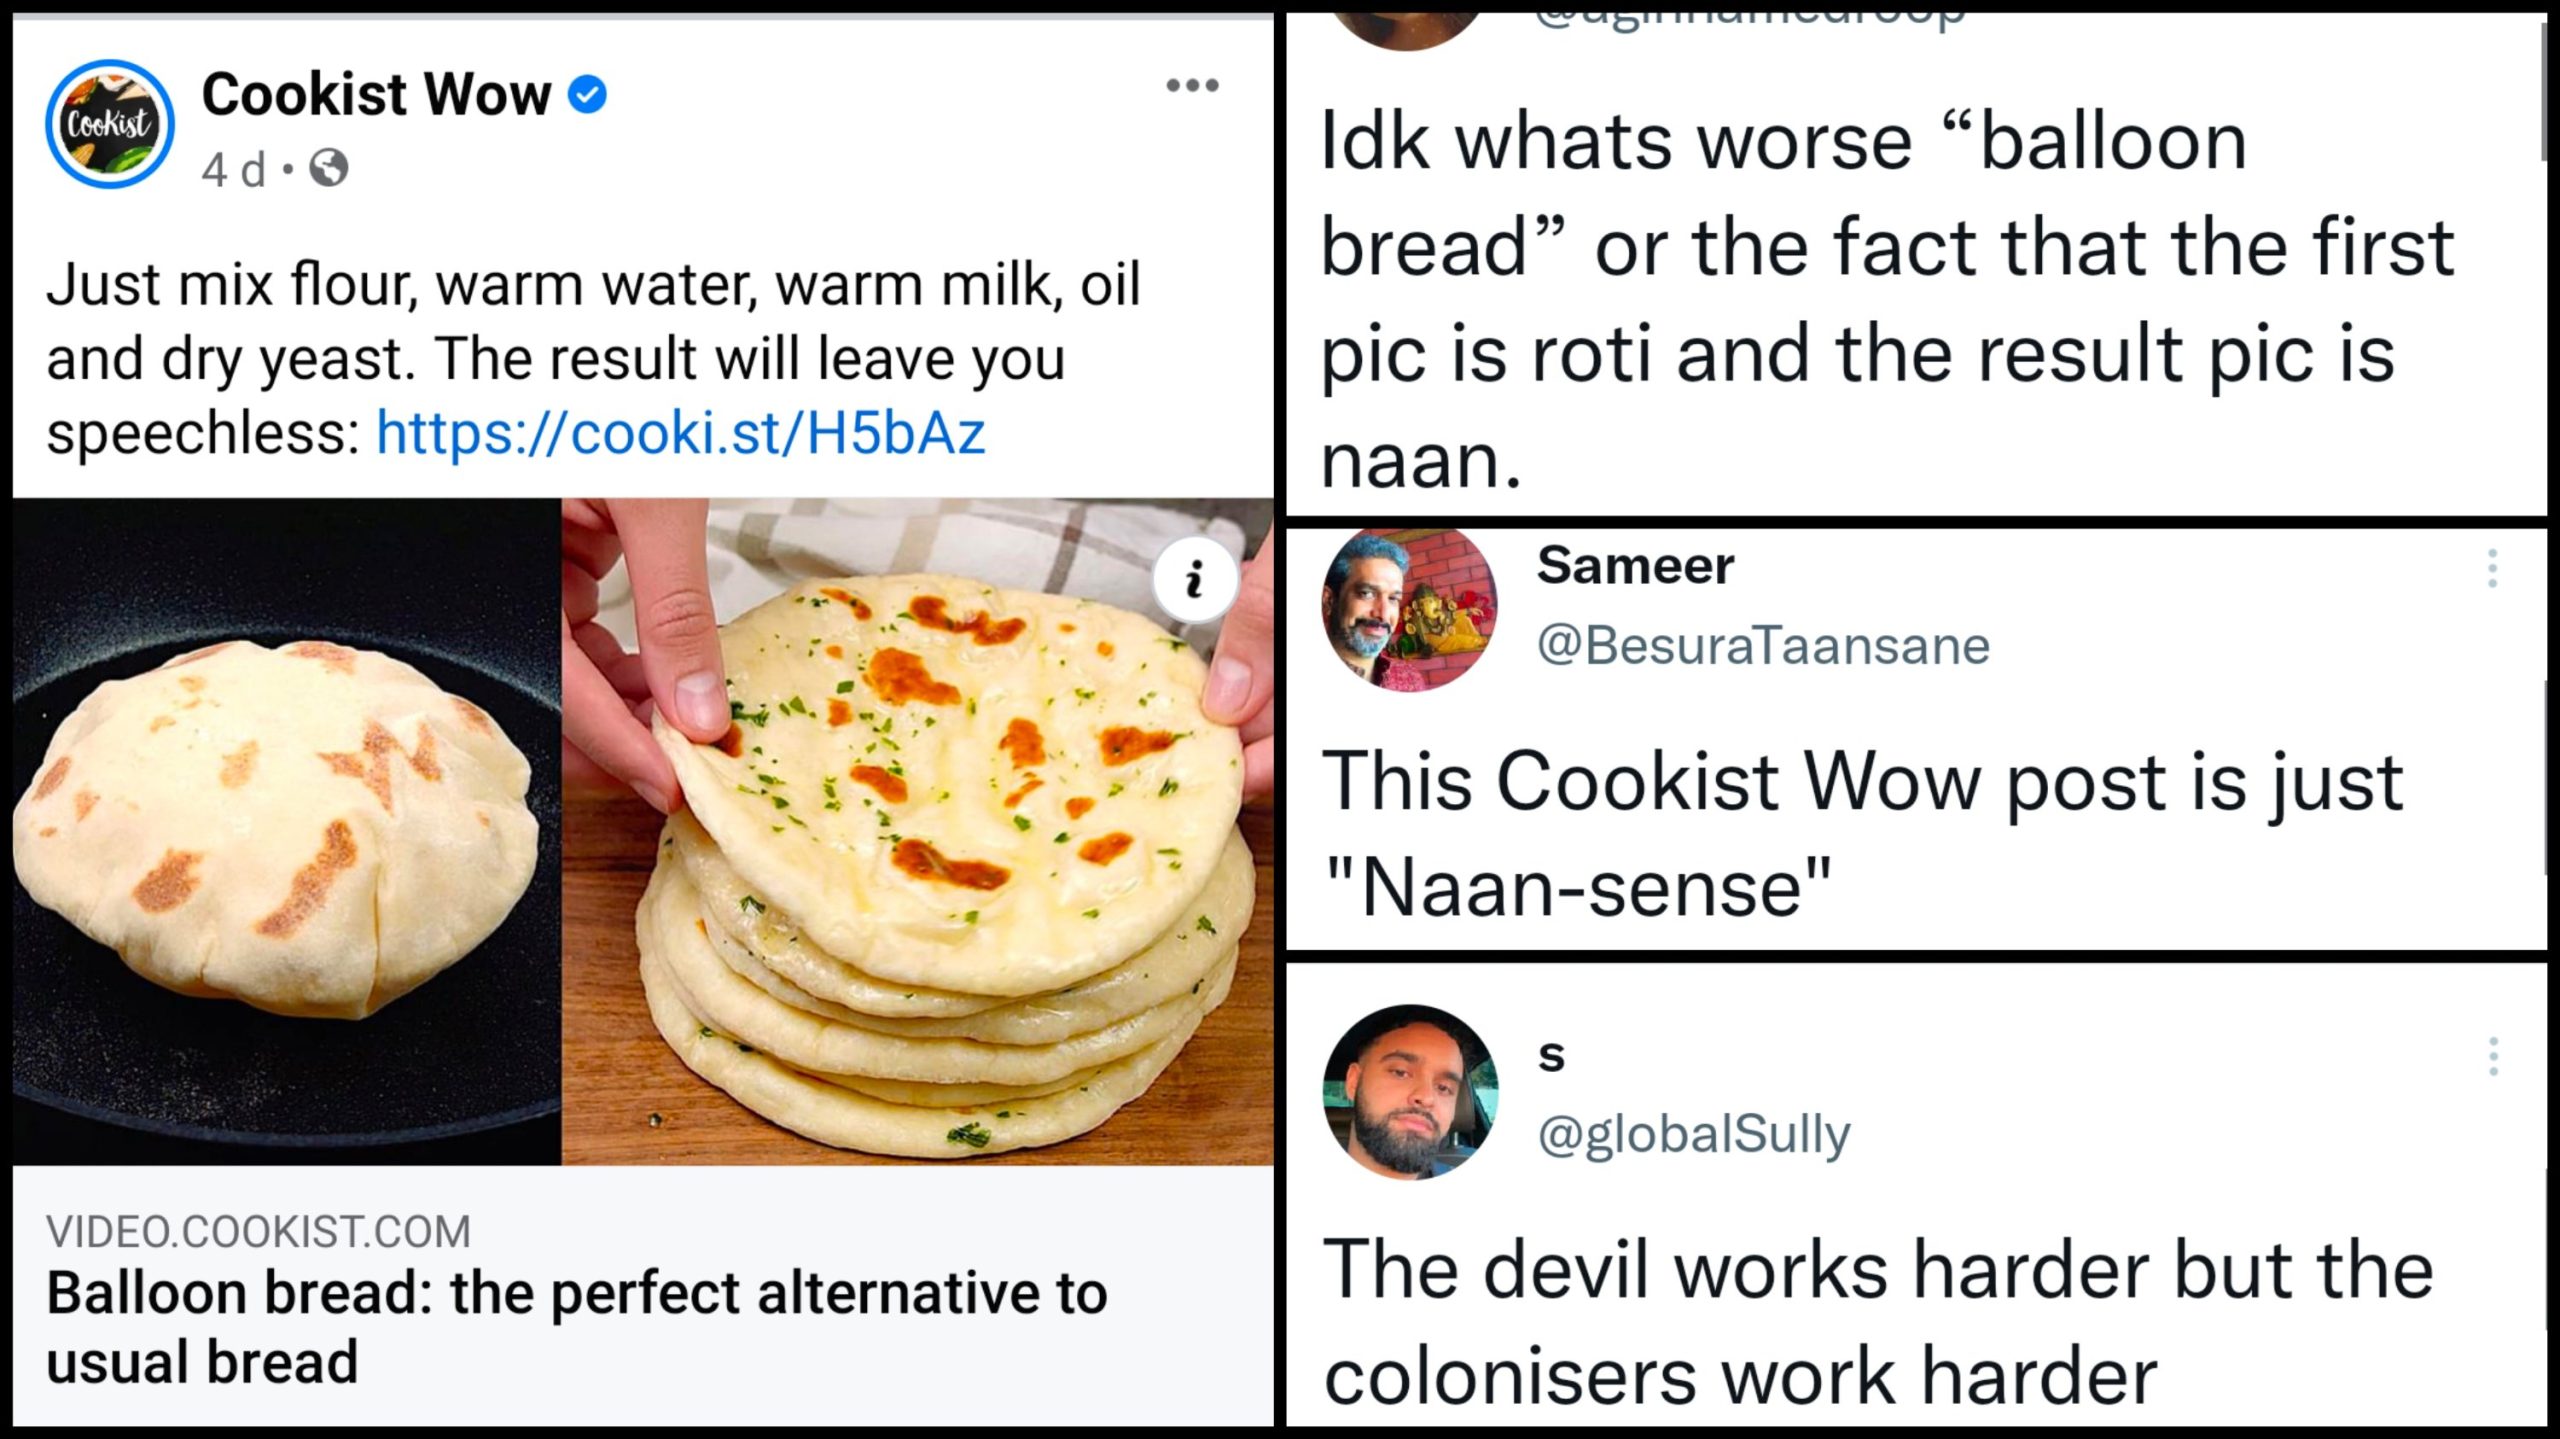Screen dimensions: 2560x1439
Task: Click the "Naan-sense" tweet text
Action: [x=1860, y=832]
